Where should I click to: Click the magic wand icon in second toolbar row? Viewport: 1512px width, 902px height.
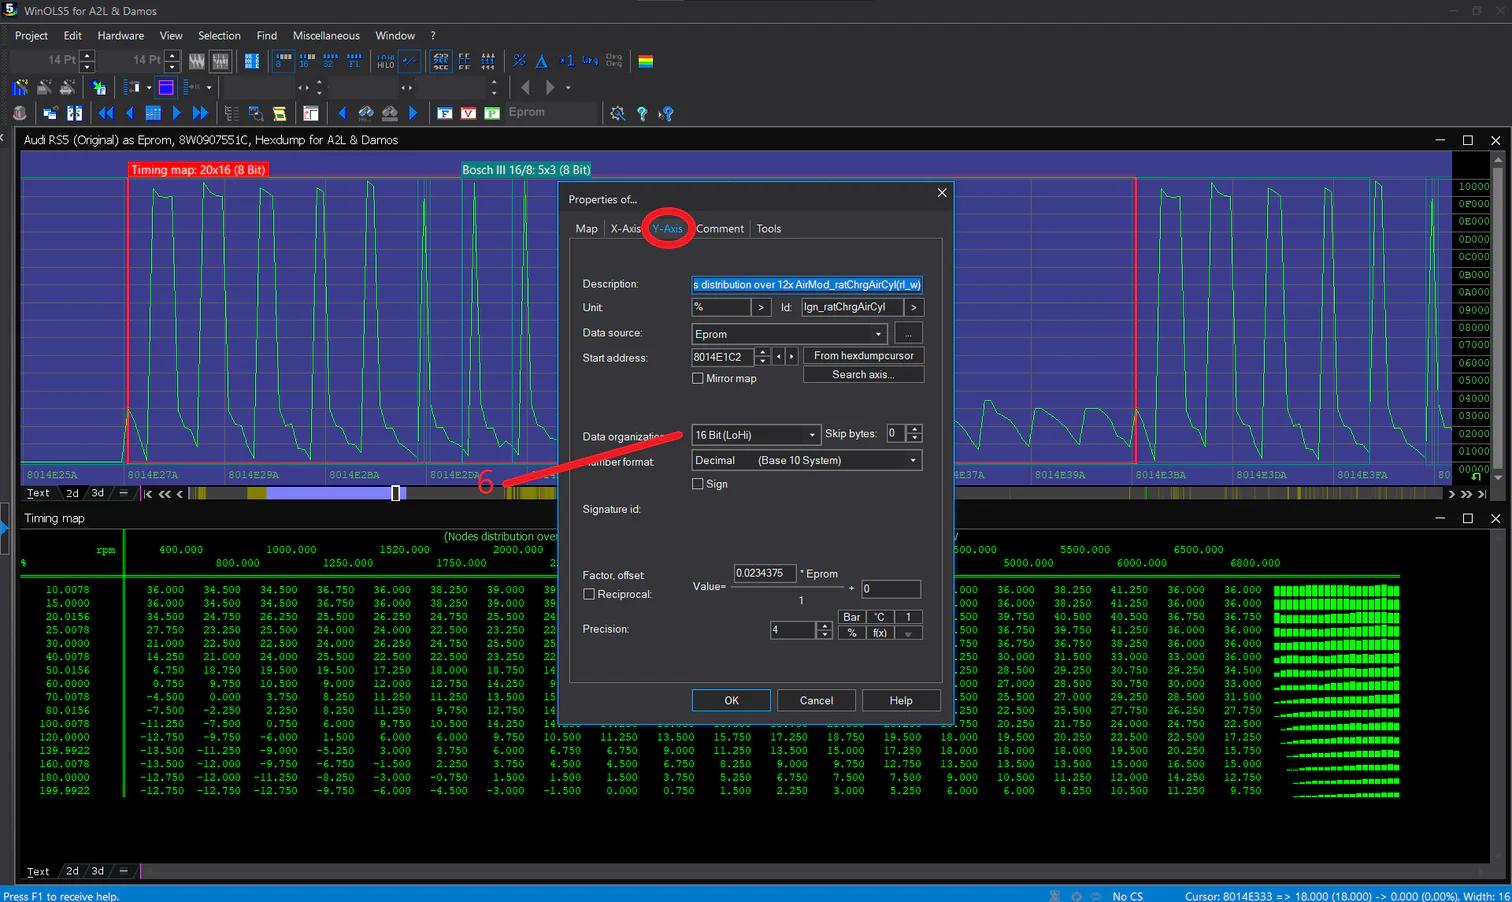click(x=19, y=87)
